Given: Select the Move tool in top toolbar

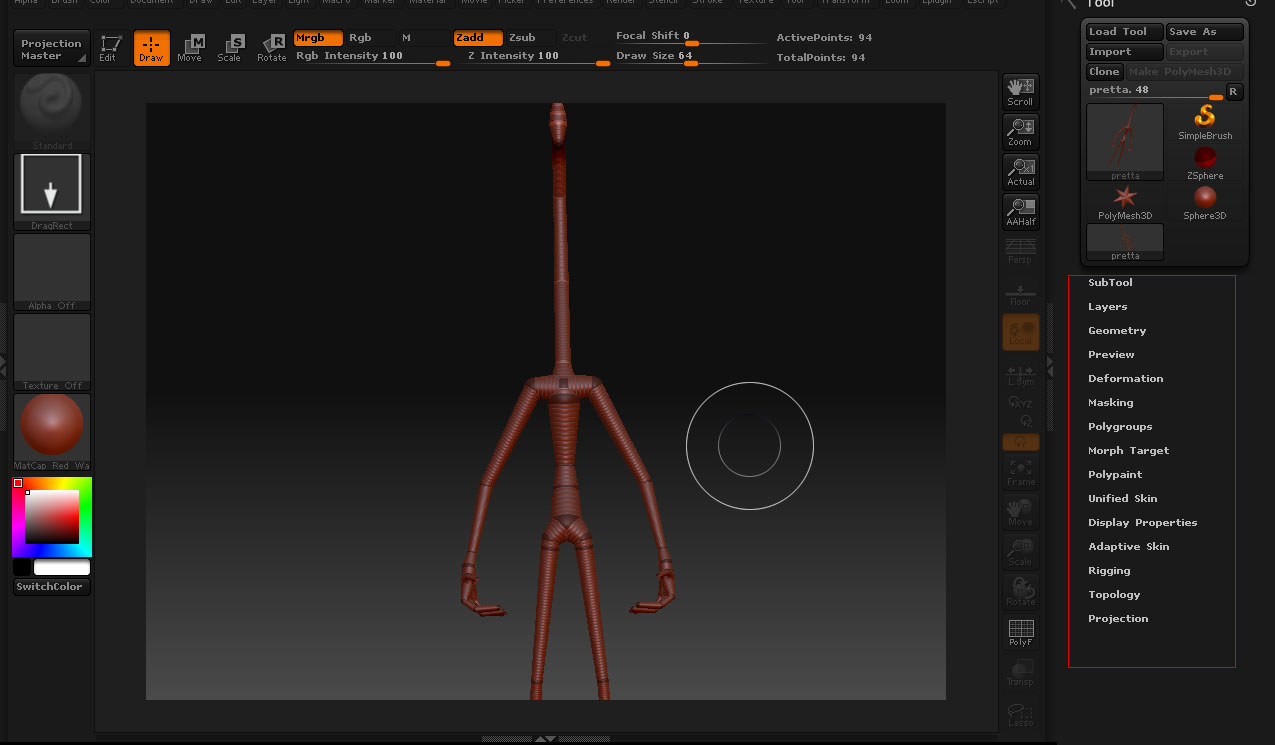Looking at the screenshot, I should [x=190, y=47].
